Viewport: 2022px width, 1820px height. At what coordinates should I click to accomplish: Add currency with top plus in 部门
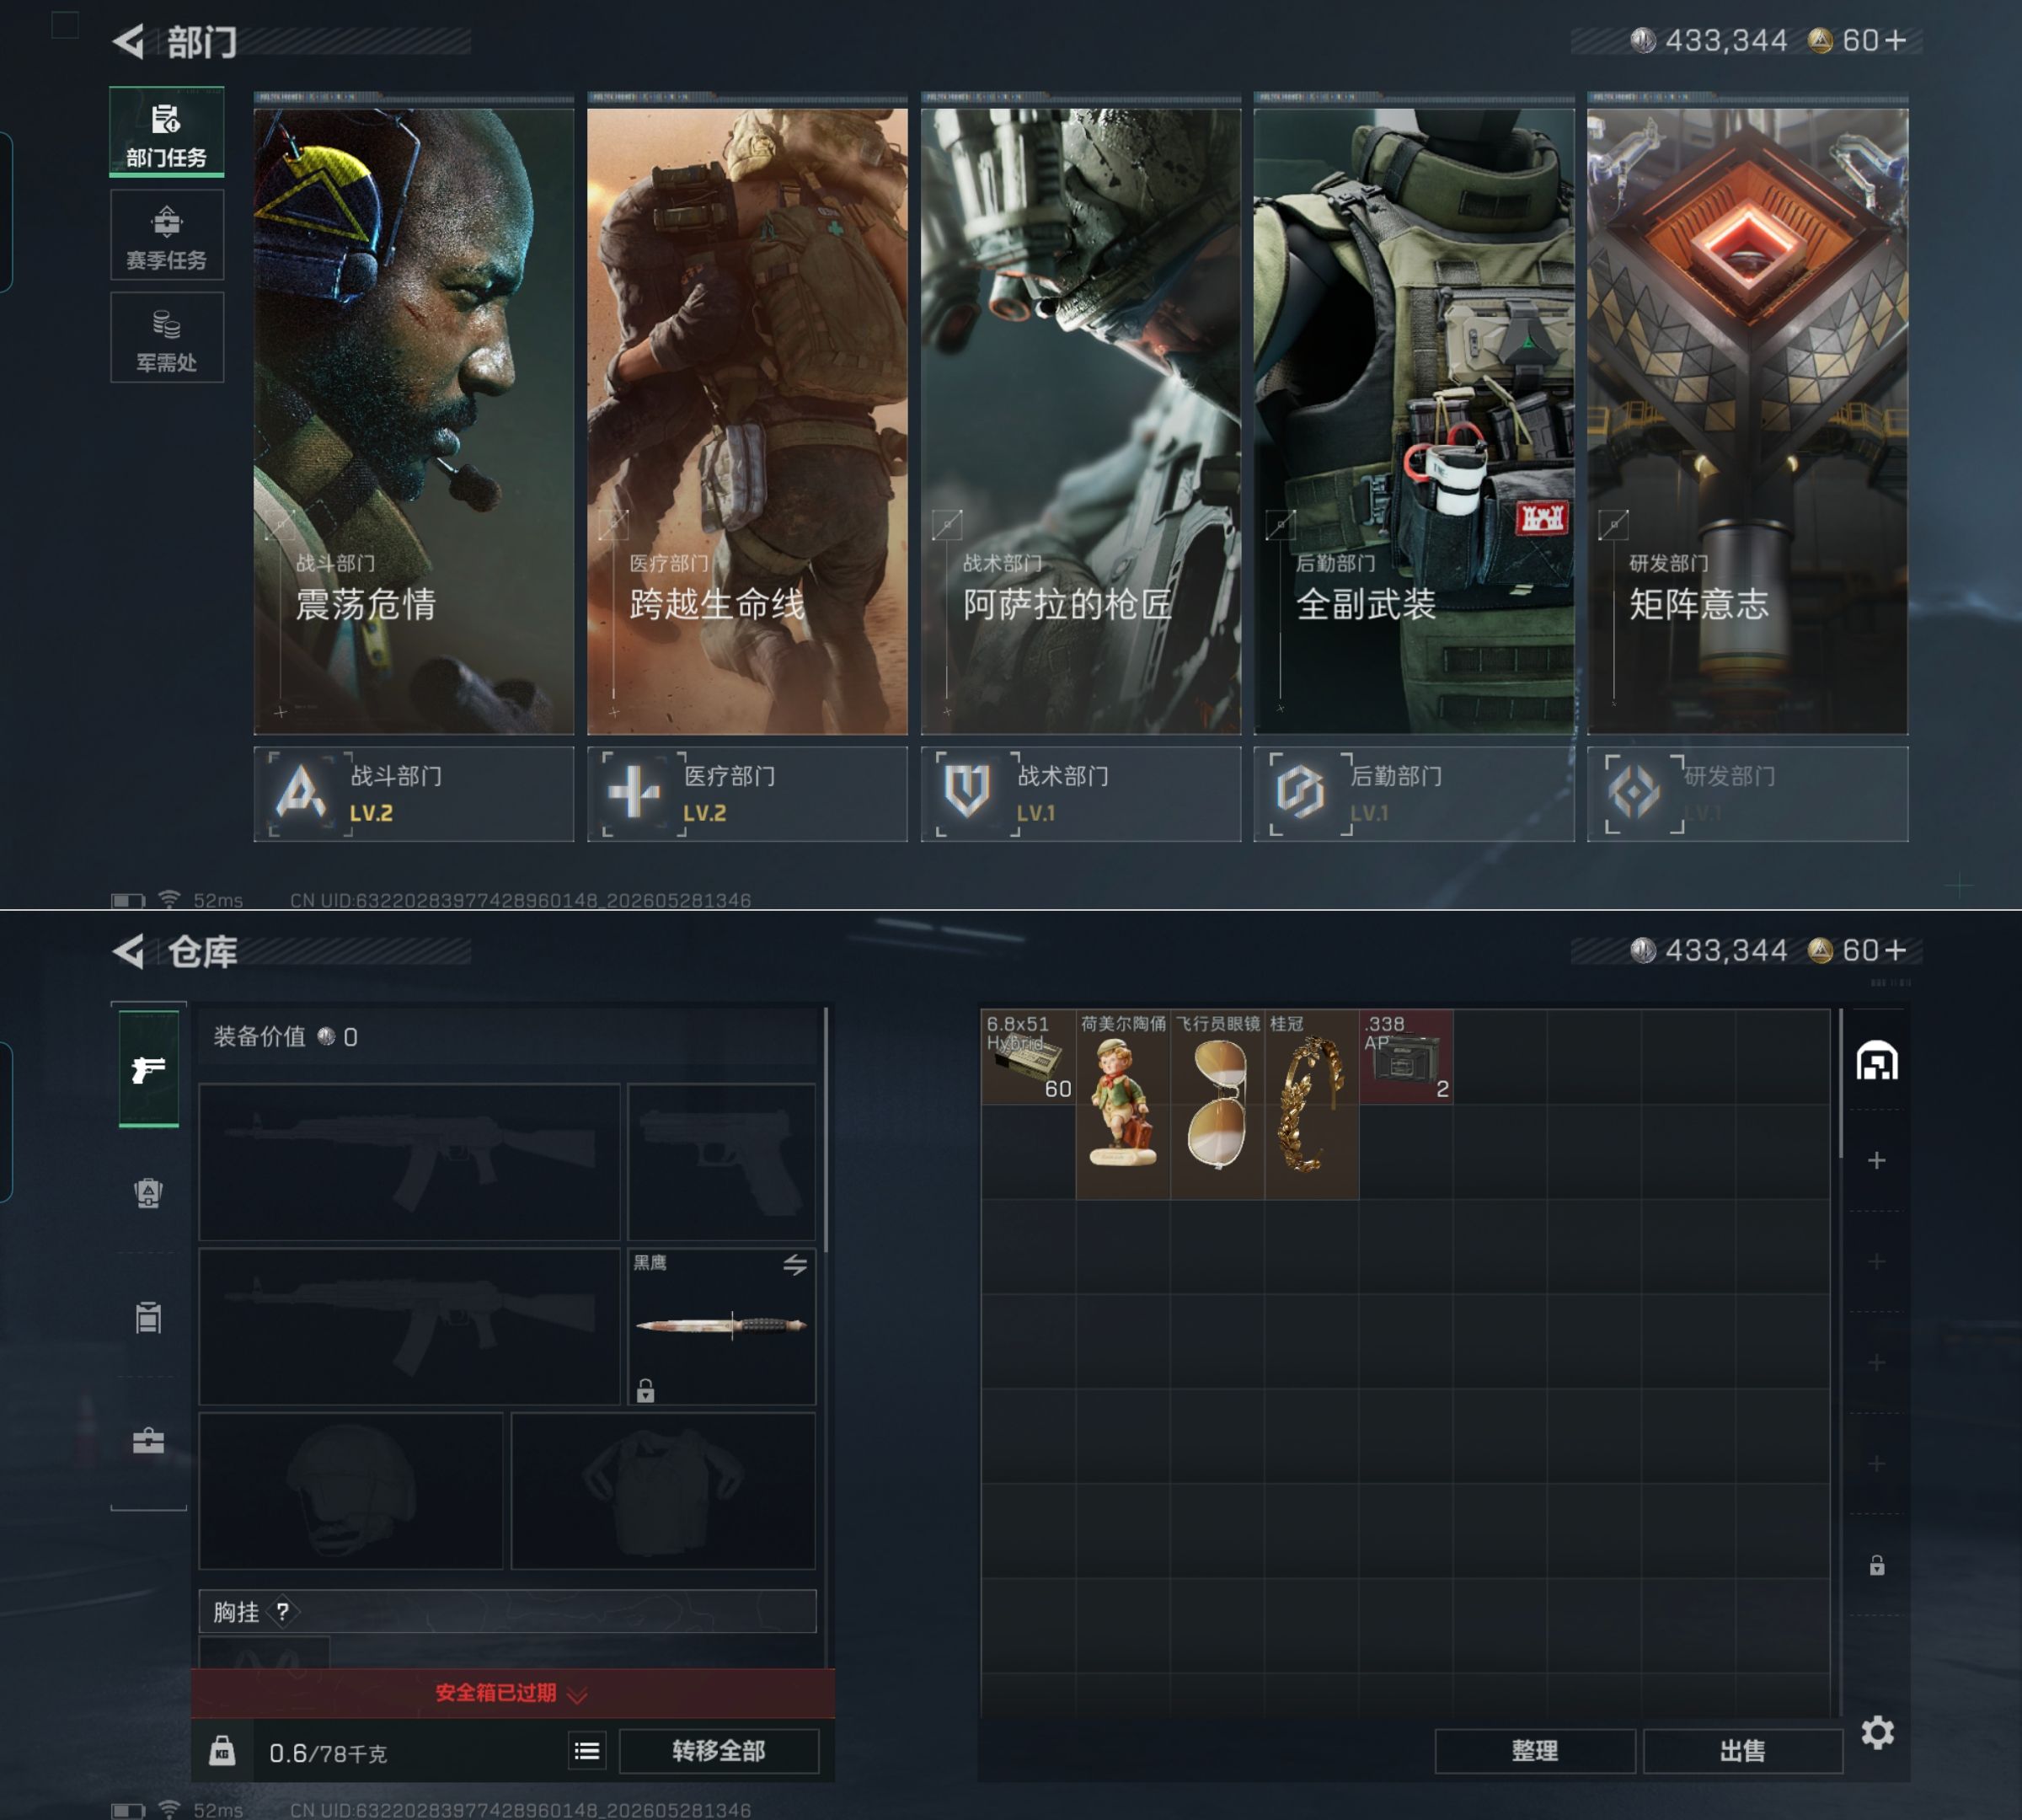coord(1895,40)
